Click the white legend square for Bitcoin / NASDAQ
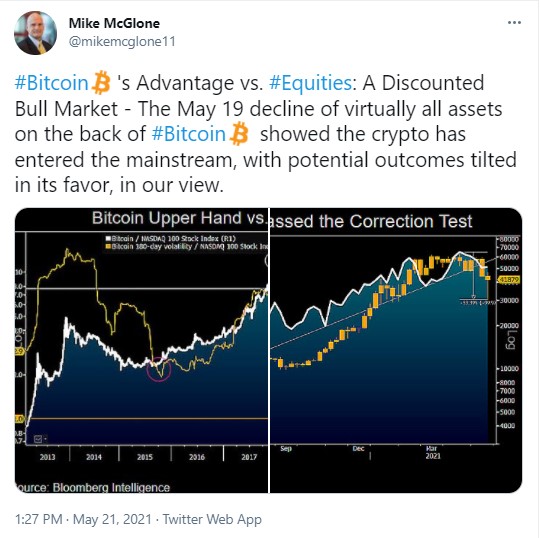 click(x=108, y=238)
